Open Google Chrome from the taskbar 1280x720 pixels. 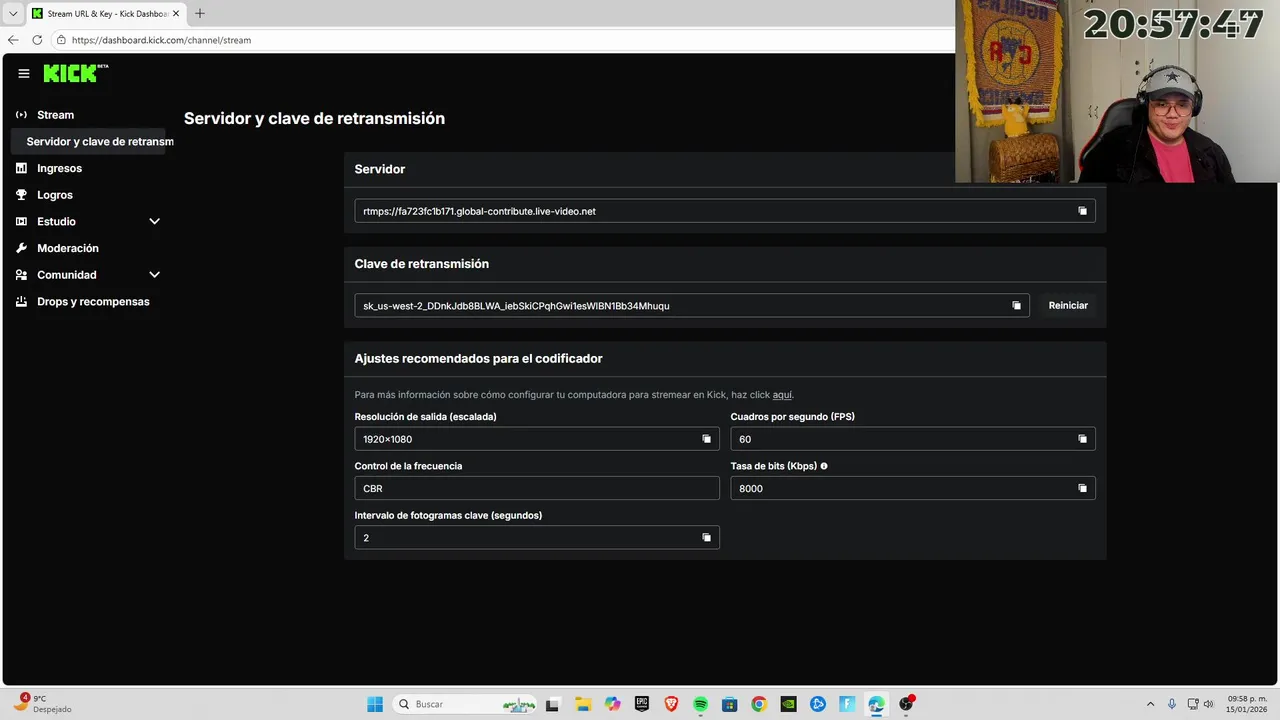759,704
